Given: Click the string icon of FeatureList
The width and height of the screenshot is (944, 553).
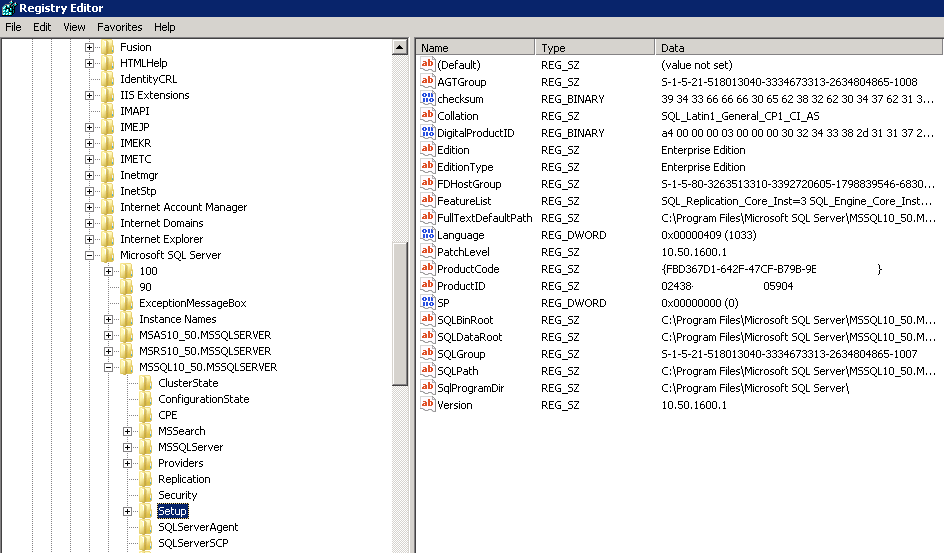Looking at the screenshot, I should pos(427,200).
